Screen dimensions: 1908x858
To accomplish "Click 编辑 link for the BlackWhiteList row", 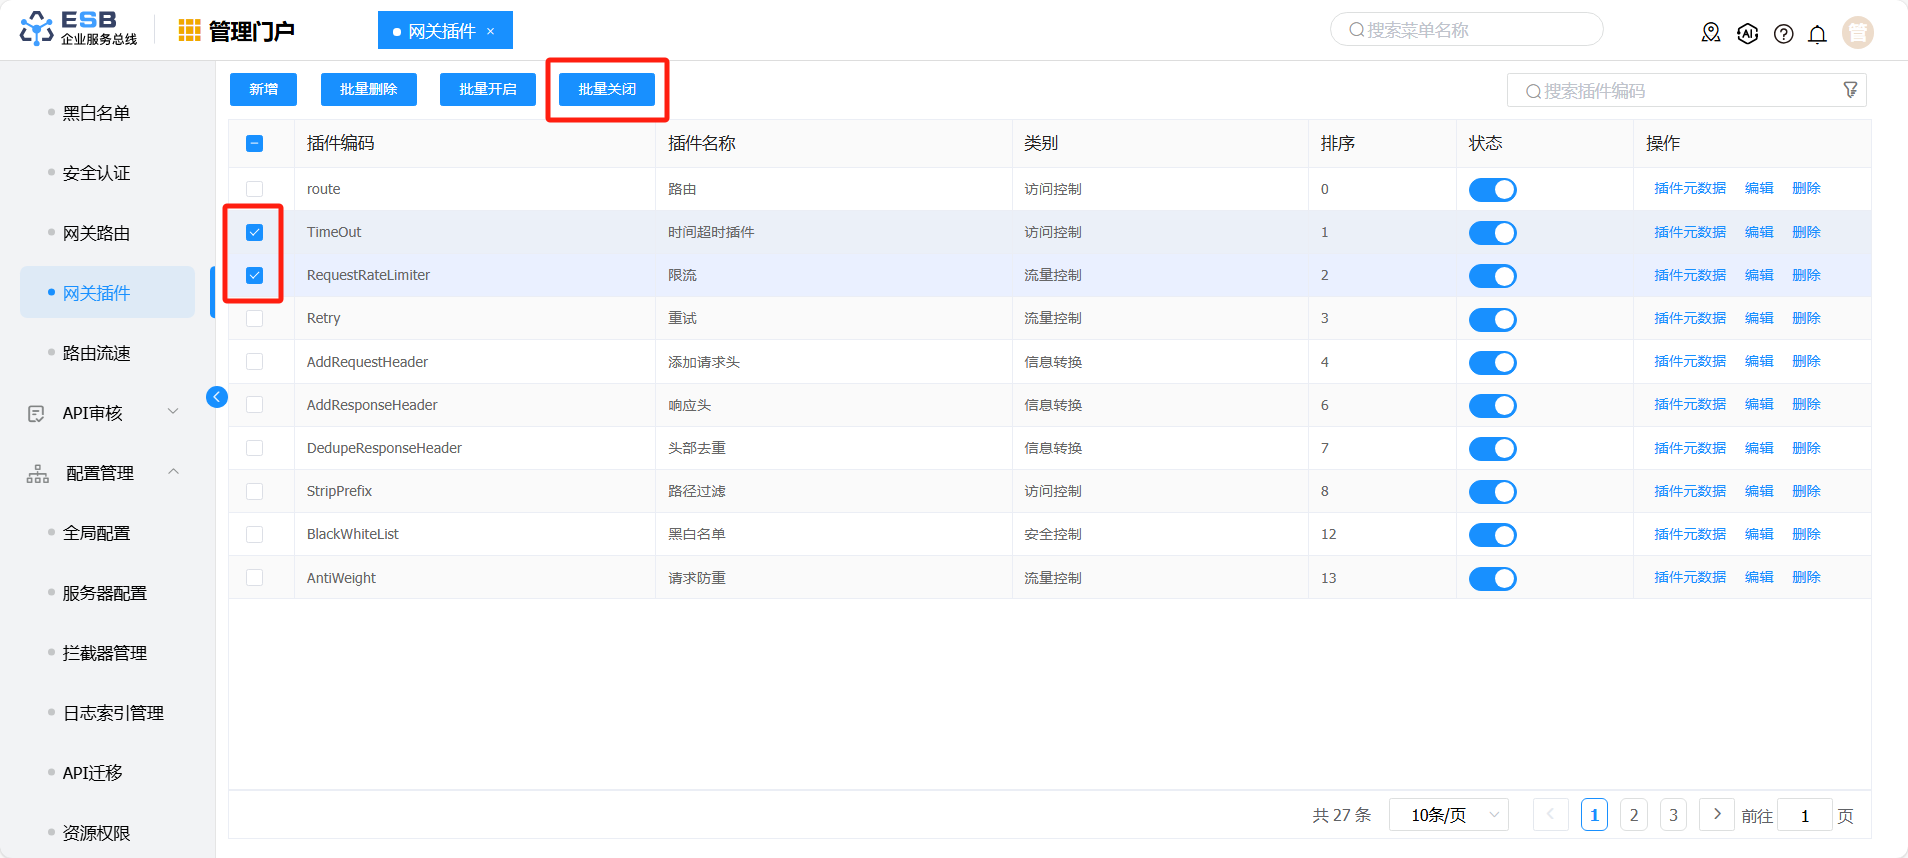I will click(x=1758, y=534).
